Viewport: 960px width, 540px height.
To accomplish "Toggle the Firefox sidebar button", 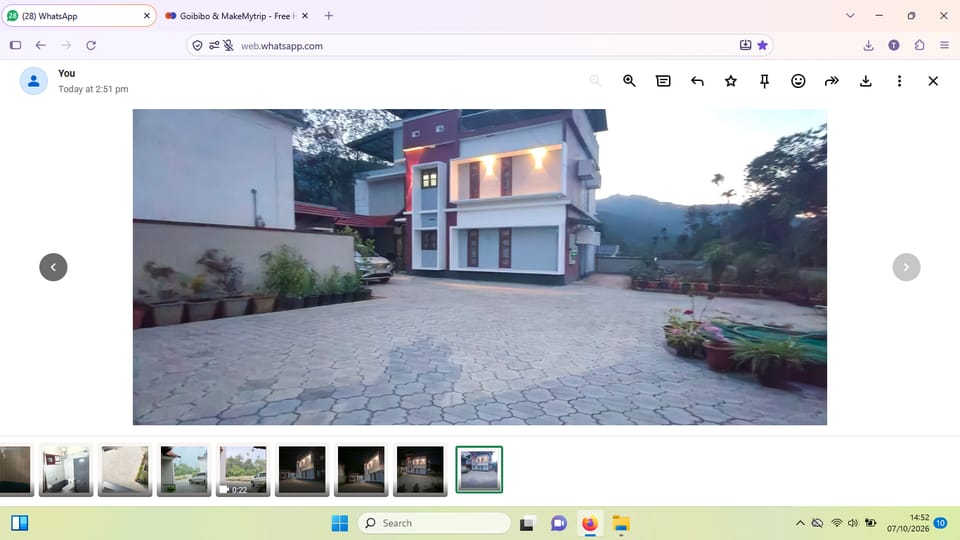I will pyautogui.click(x=16, y=45).
